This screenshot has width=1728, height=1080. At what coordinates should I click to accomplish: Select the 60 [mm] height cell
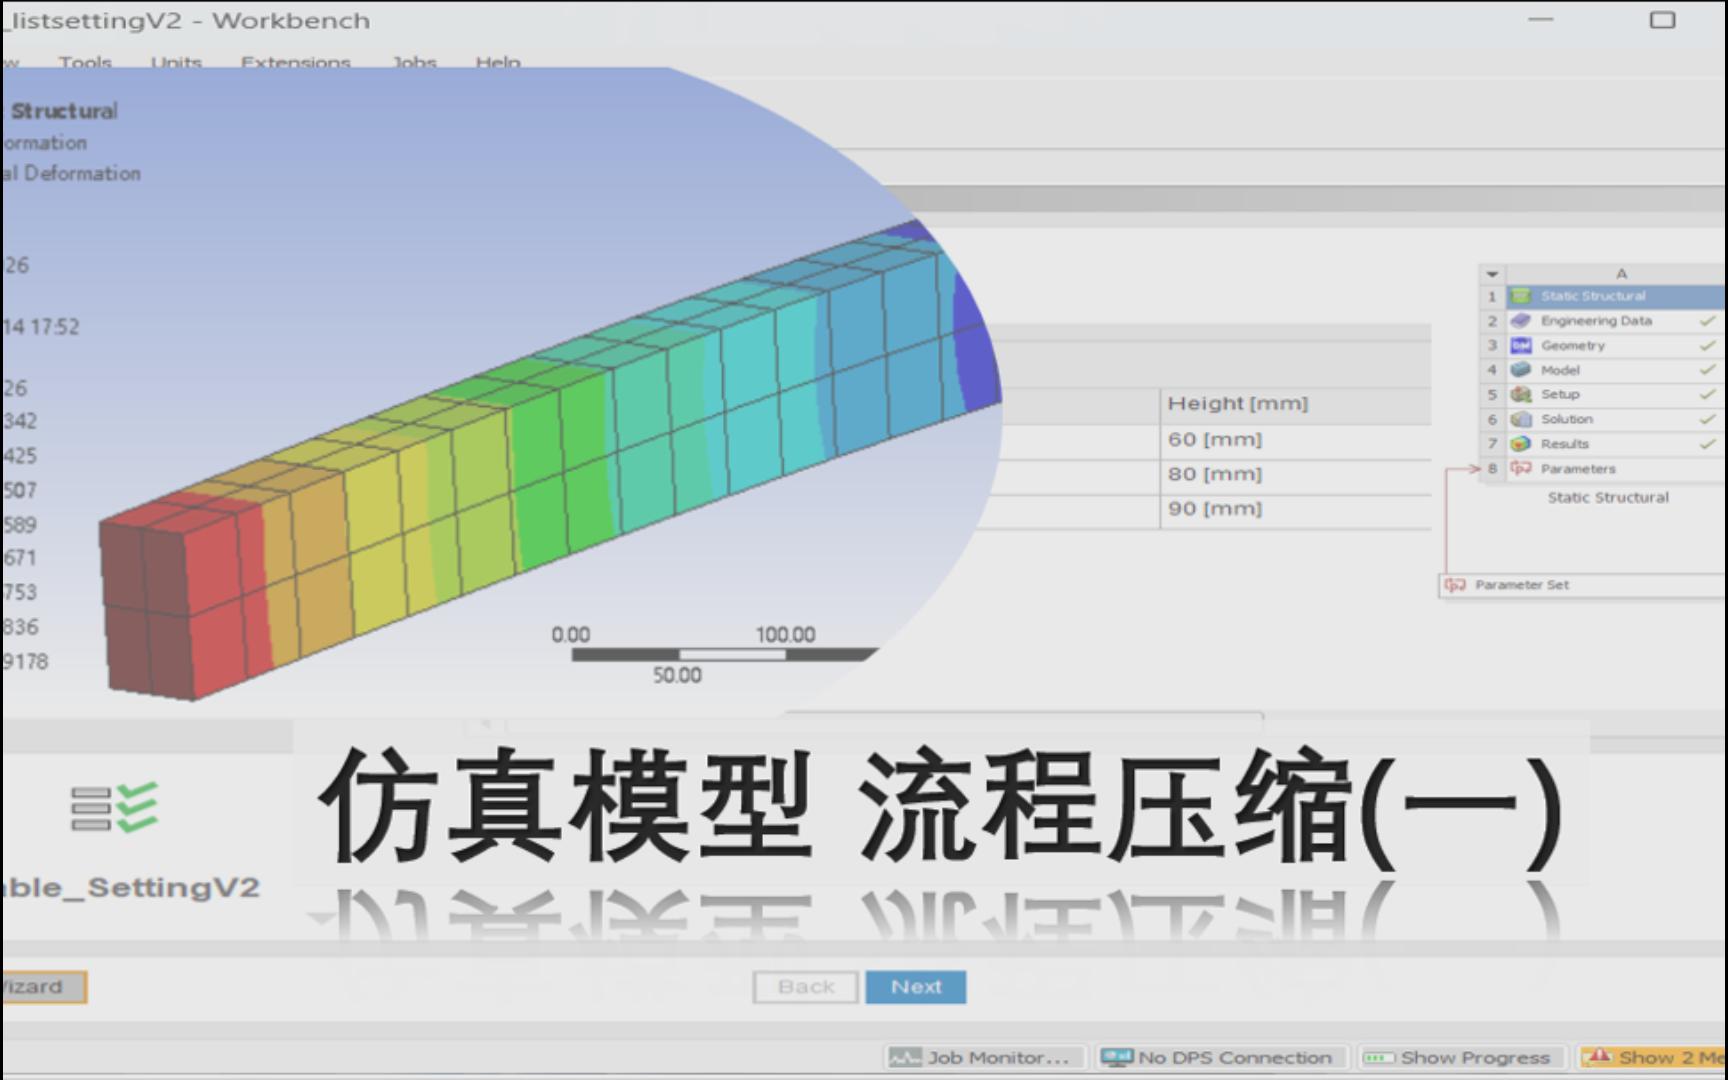(1295, 440)
